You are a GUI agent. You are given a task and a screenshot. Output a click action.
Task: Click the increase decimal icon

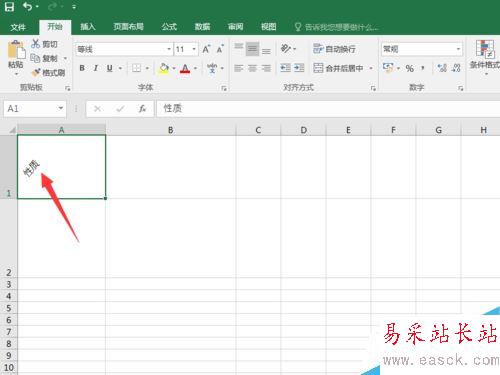click(x=442, y=68)
